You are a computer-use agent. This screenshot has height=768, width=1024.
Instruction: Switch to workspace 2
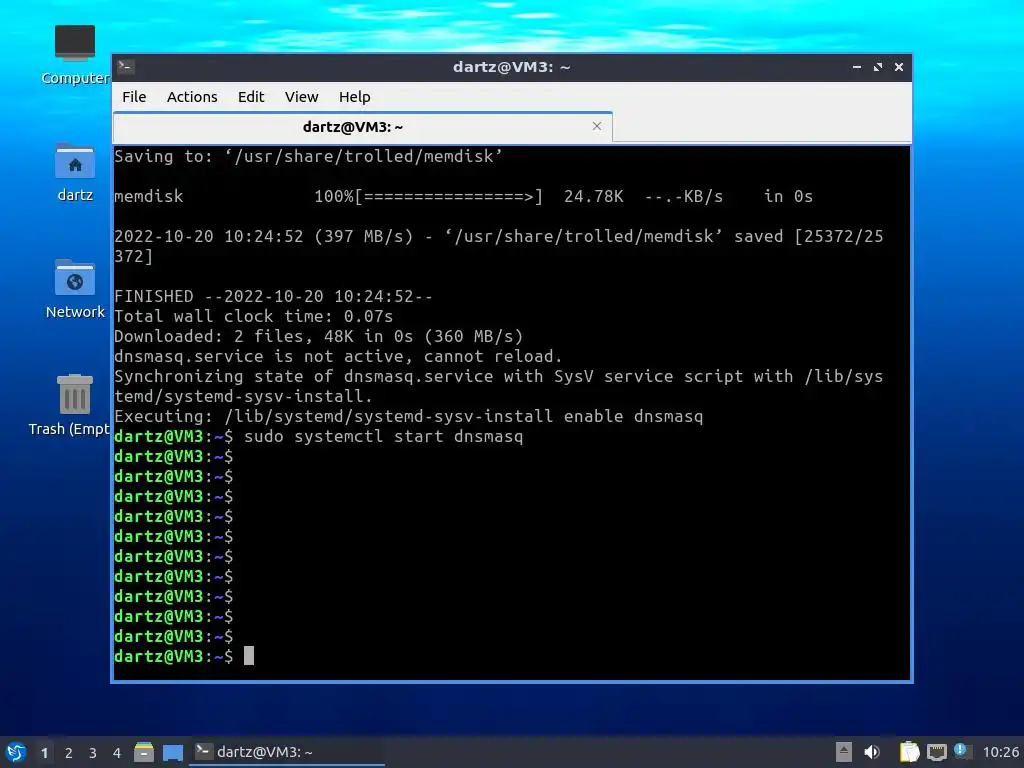pyautogui.click(x=69, y=753)
